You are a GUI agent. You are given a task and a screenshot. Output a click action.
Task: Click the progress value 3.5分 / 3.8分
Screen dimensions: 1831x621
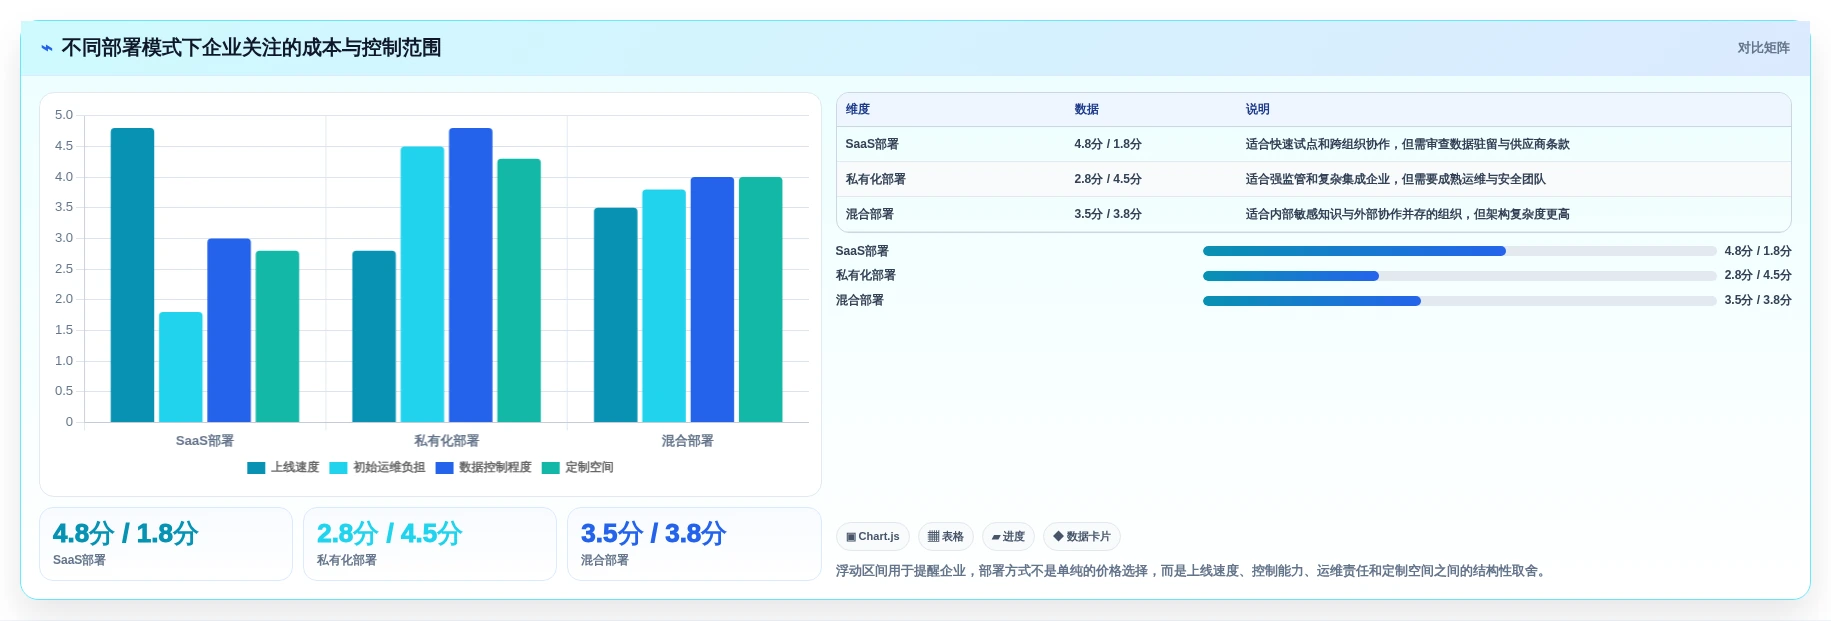1758,300
